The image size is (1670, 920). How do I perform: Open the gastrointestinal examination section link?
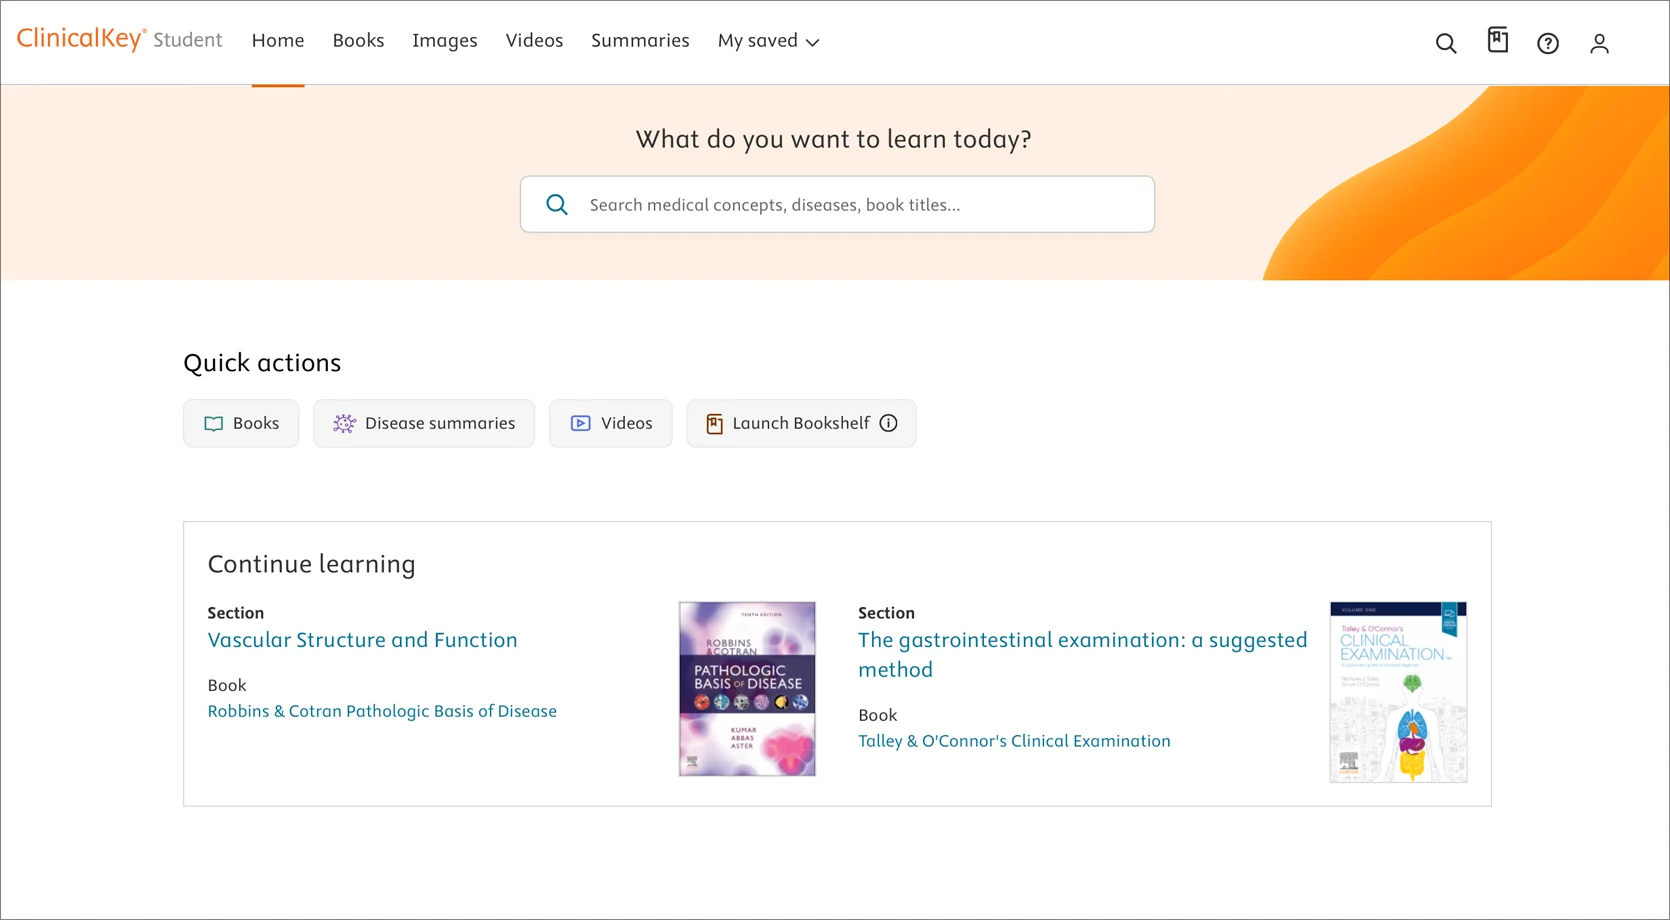1083,655
